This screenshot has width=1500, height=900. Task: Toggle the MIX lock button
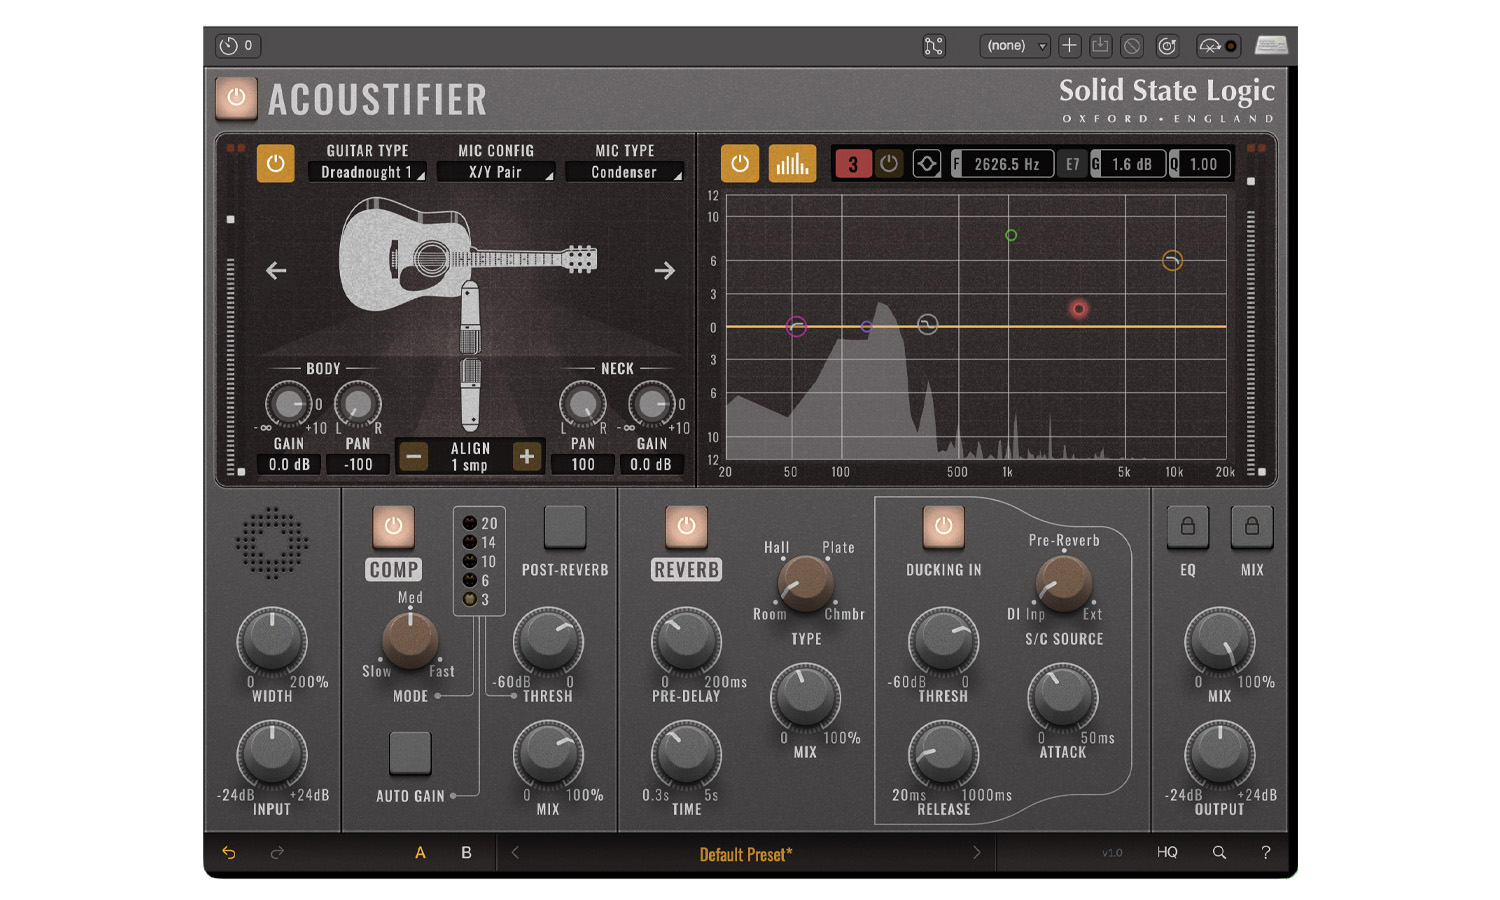point(1252,526)
